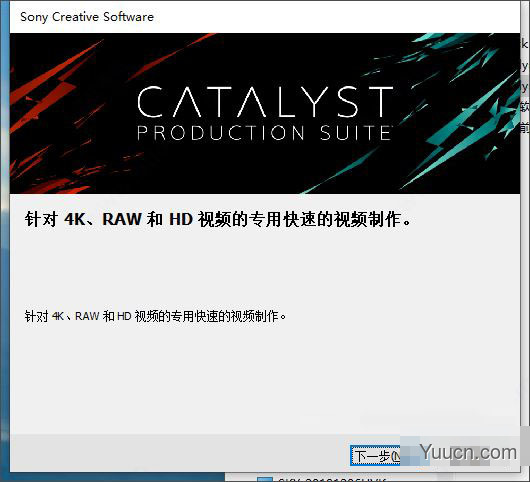530x482 pixels.
Task: Select the smaller 针对 4K、RAW 和 HD description line
Action: coord(155,316)
